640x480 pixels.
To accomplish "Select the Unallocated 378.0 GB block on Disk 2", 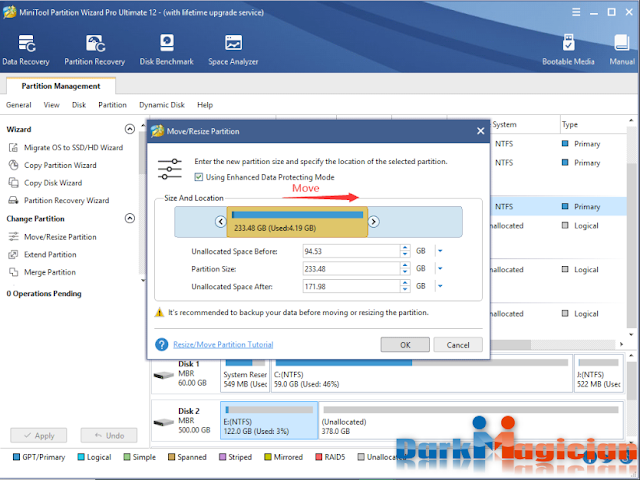I will tap(471, 420).
